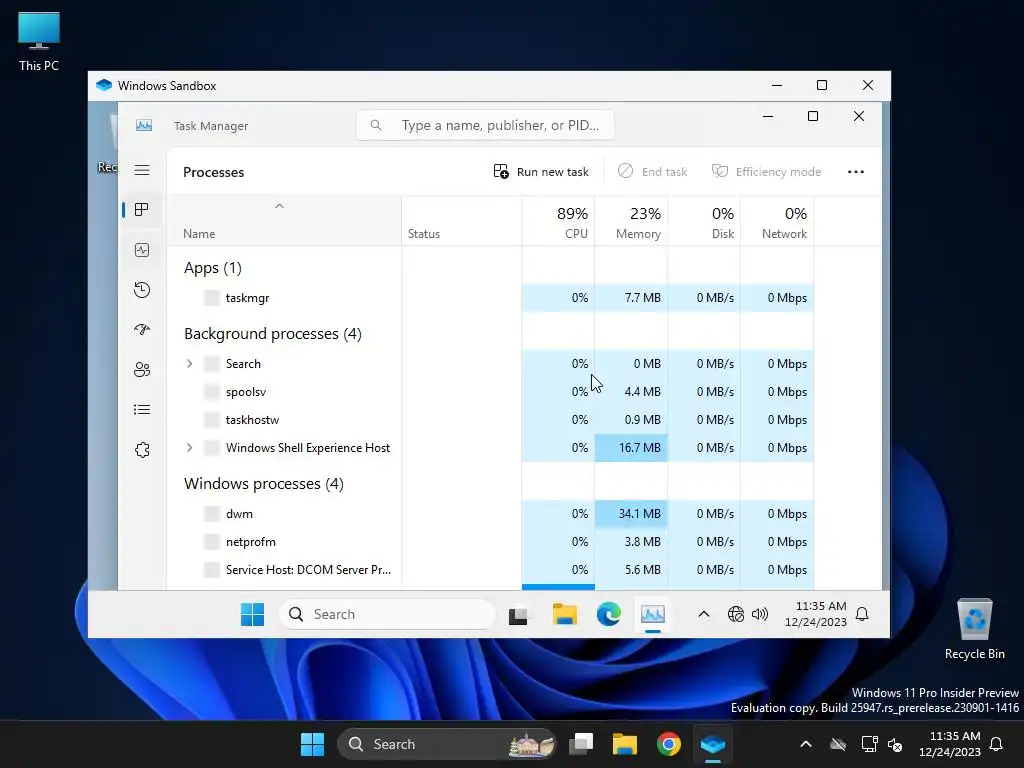
Task: Show hidden icons in host system tray
Action: pos(806,744)
